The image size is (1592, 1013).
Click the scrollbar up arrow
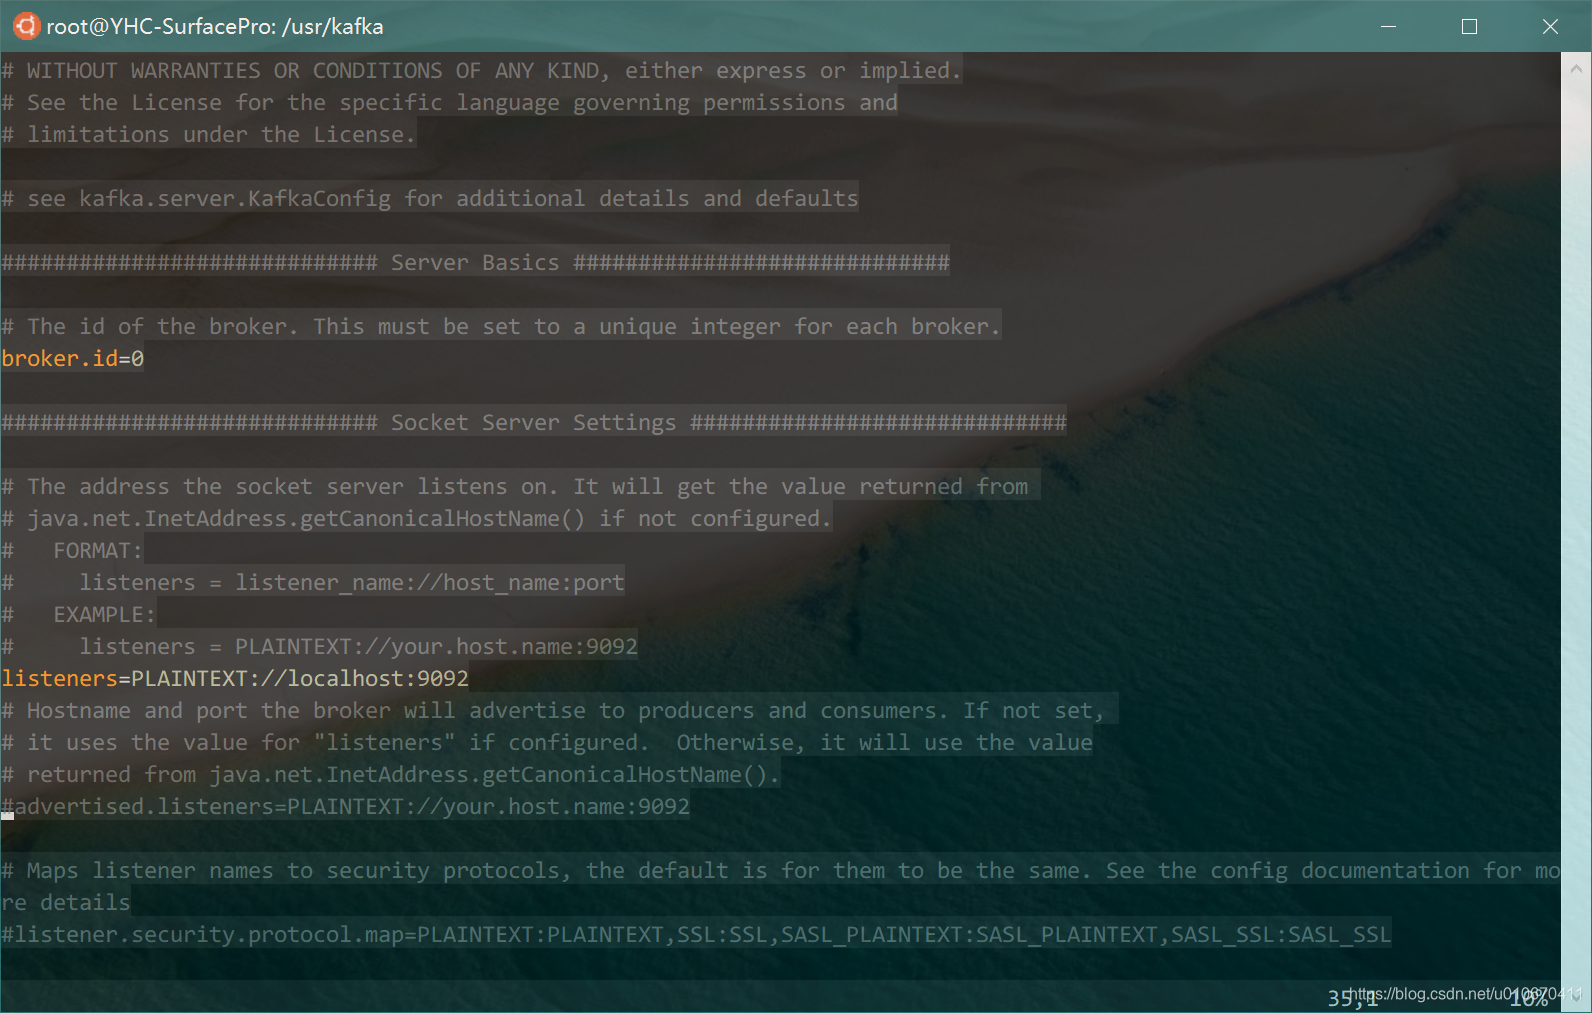click(1576, 69)
